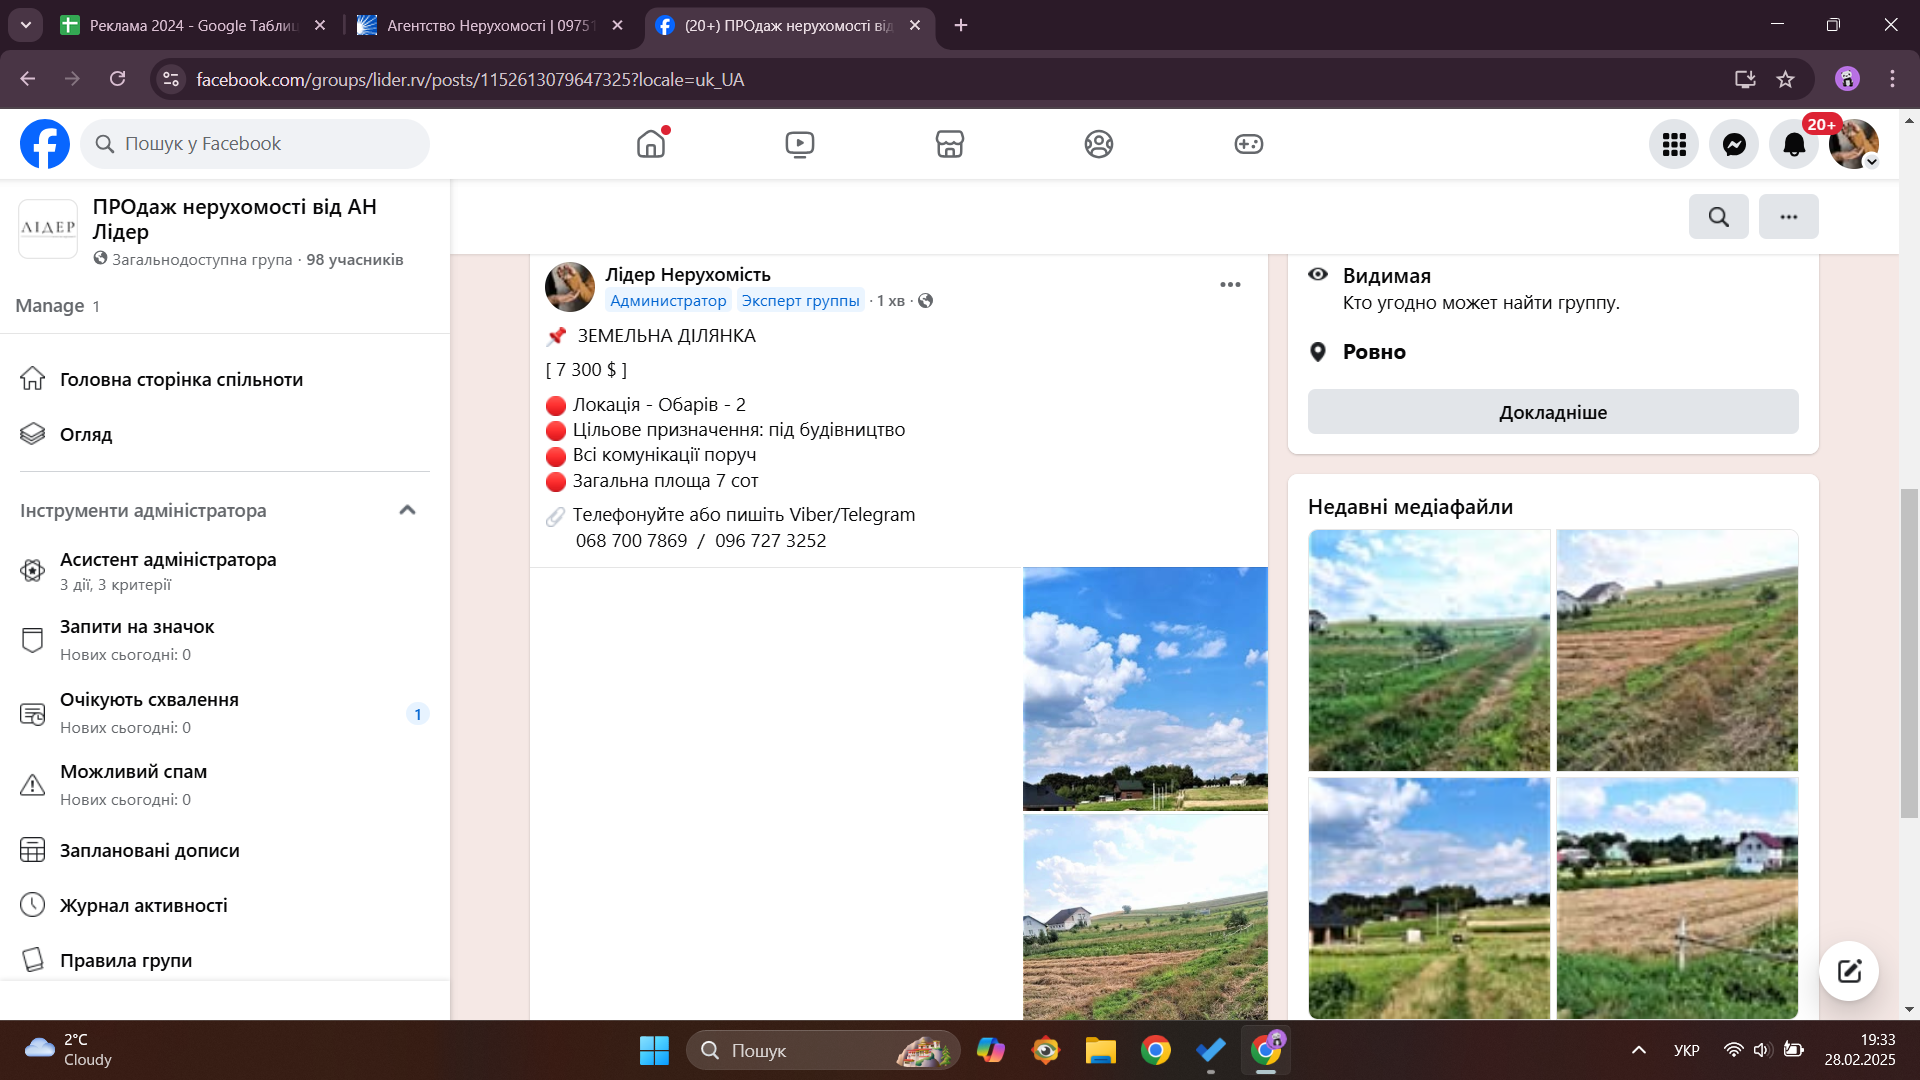Open the notifications bell
The height and width of the screenshot is (1080, 1920).
(x=1794, y=144)
